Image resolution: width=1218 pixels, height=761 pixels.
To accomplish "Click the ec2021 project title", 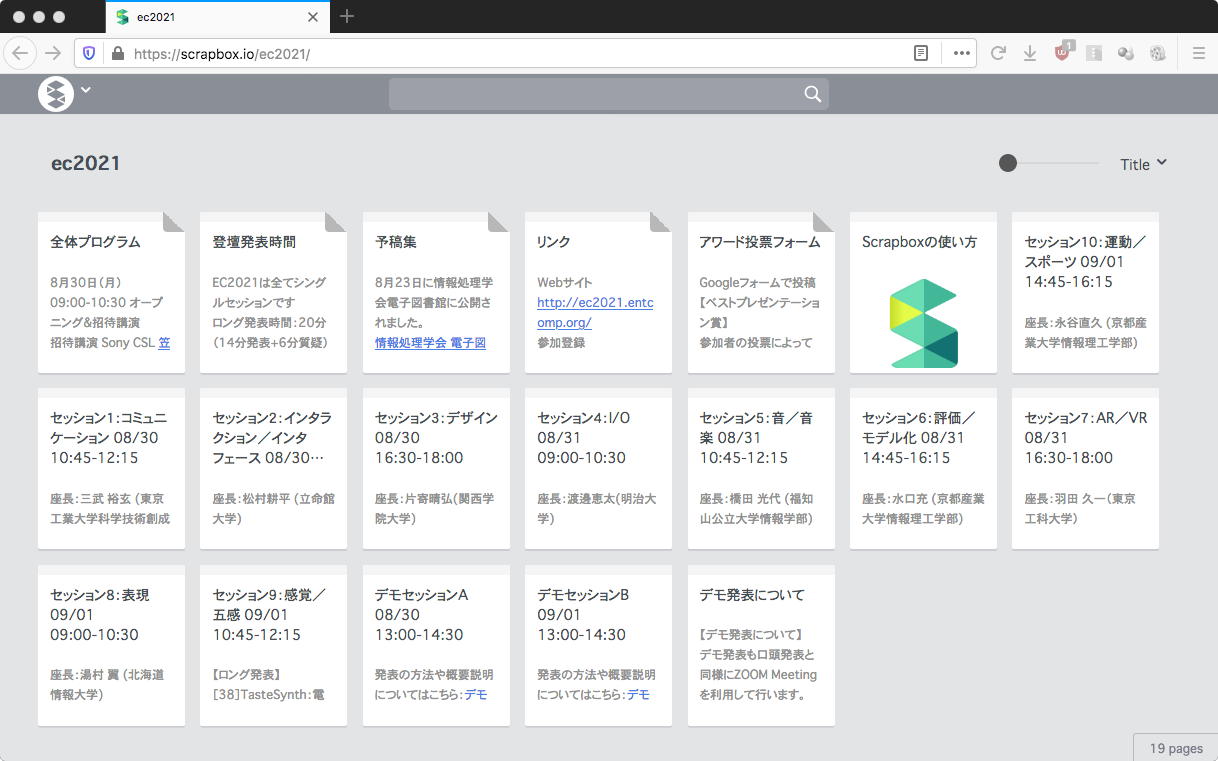I will 86,163.
